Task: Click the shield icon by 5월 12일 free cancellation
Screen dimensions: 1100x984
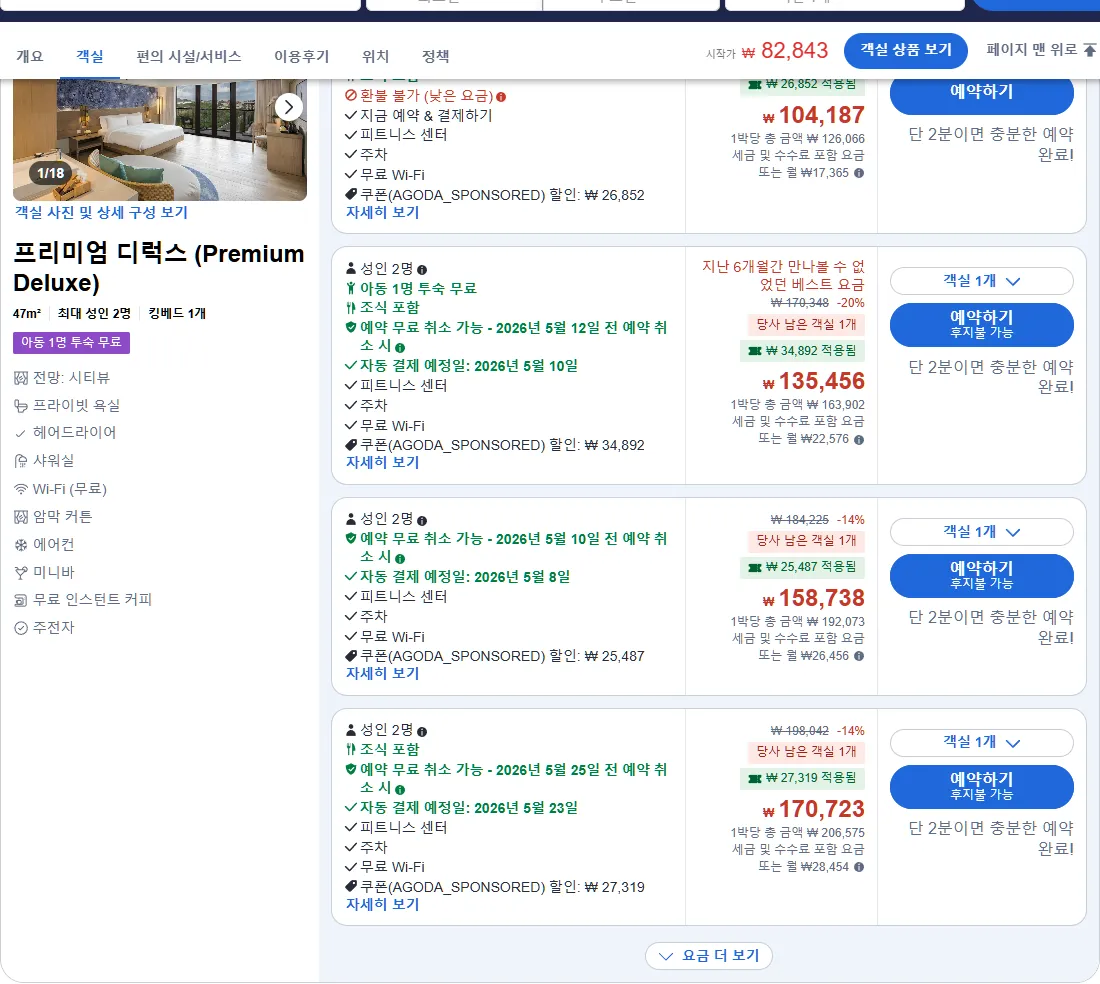Action: pos(351,328)
